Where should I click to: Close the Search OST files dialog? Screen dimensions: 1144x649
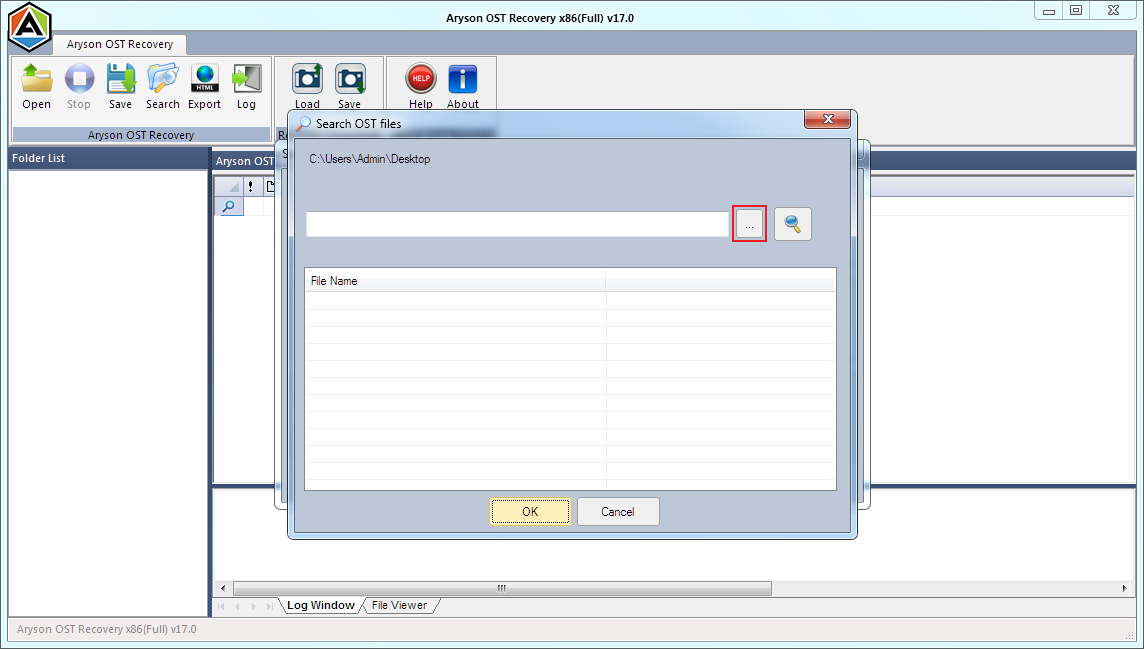(827, 119)
